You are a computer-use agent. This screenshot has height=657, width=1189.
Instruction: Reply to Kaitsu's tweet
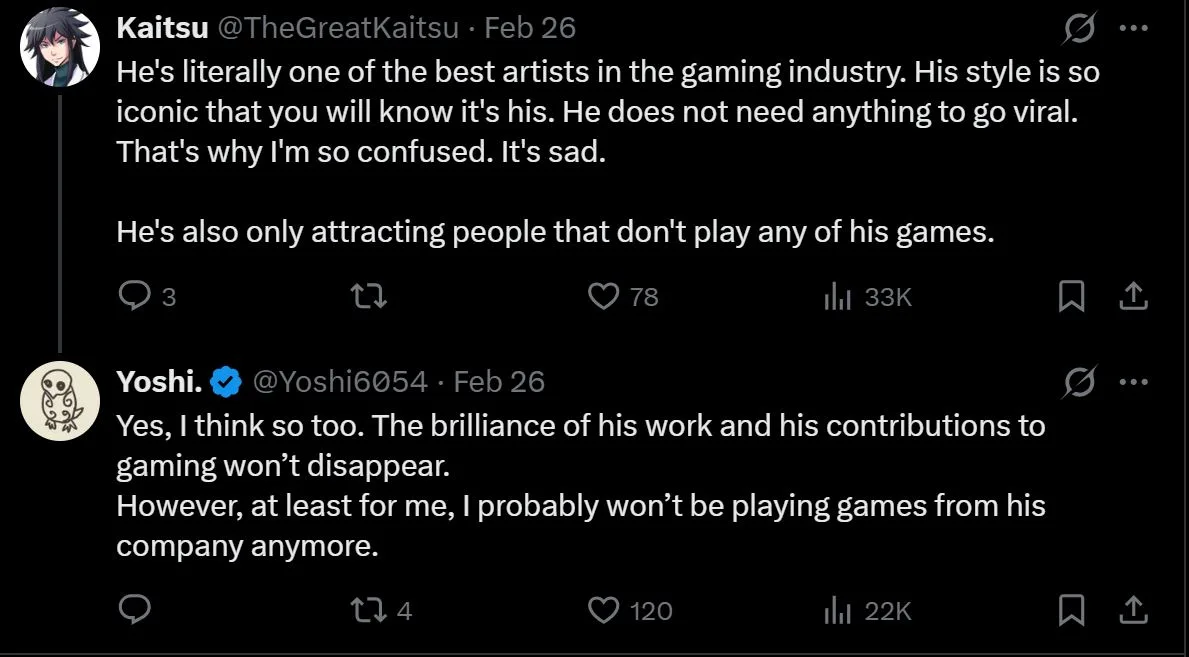[x=134, y=296]
